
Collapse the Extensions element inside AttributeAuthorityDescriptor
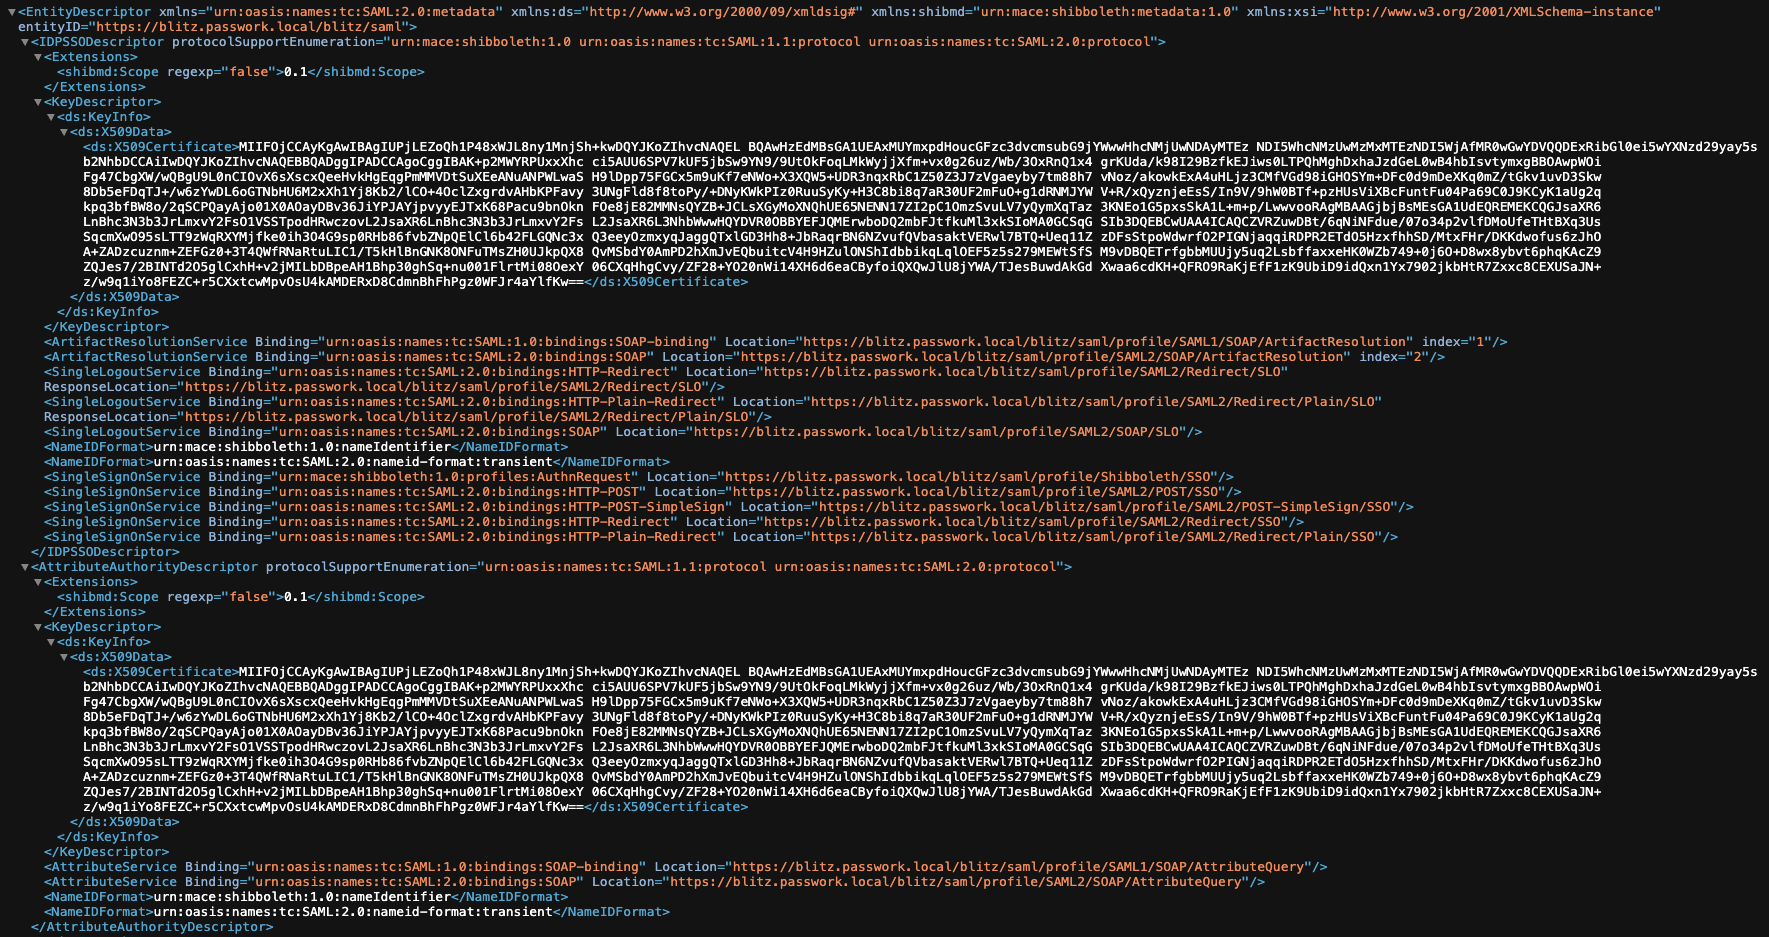pyautogui.click(x=37, y=581)
